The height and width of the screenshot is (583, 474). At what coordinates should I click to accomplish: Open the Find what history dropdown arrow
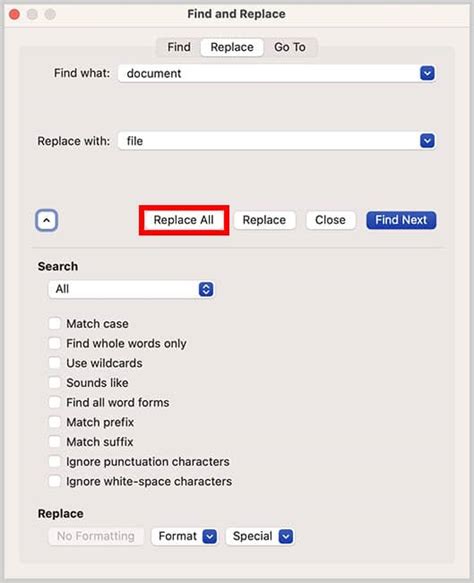tap(427, 73)
